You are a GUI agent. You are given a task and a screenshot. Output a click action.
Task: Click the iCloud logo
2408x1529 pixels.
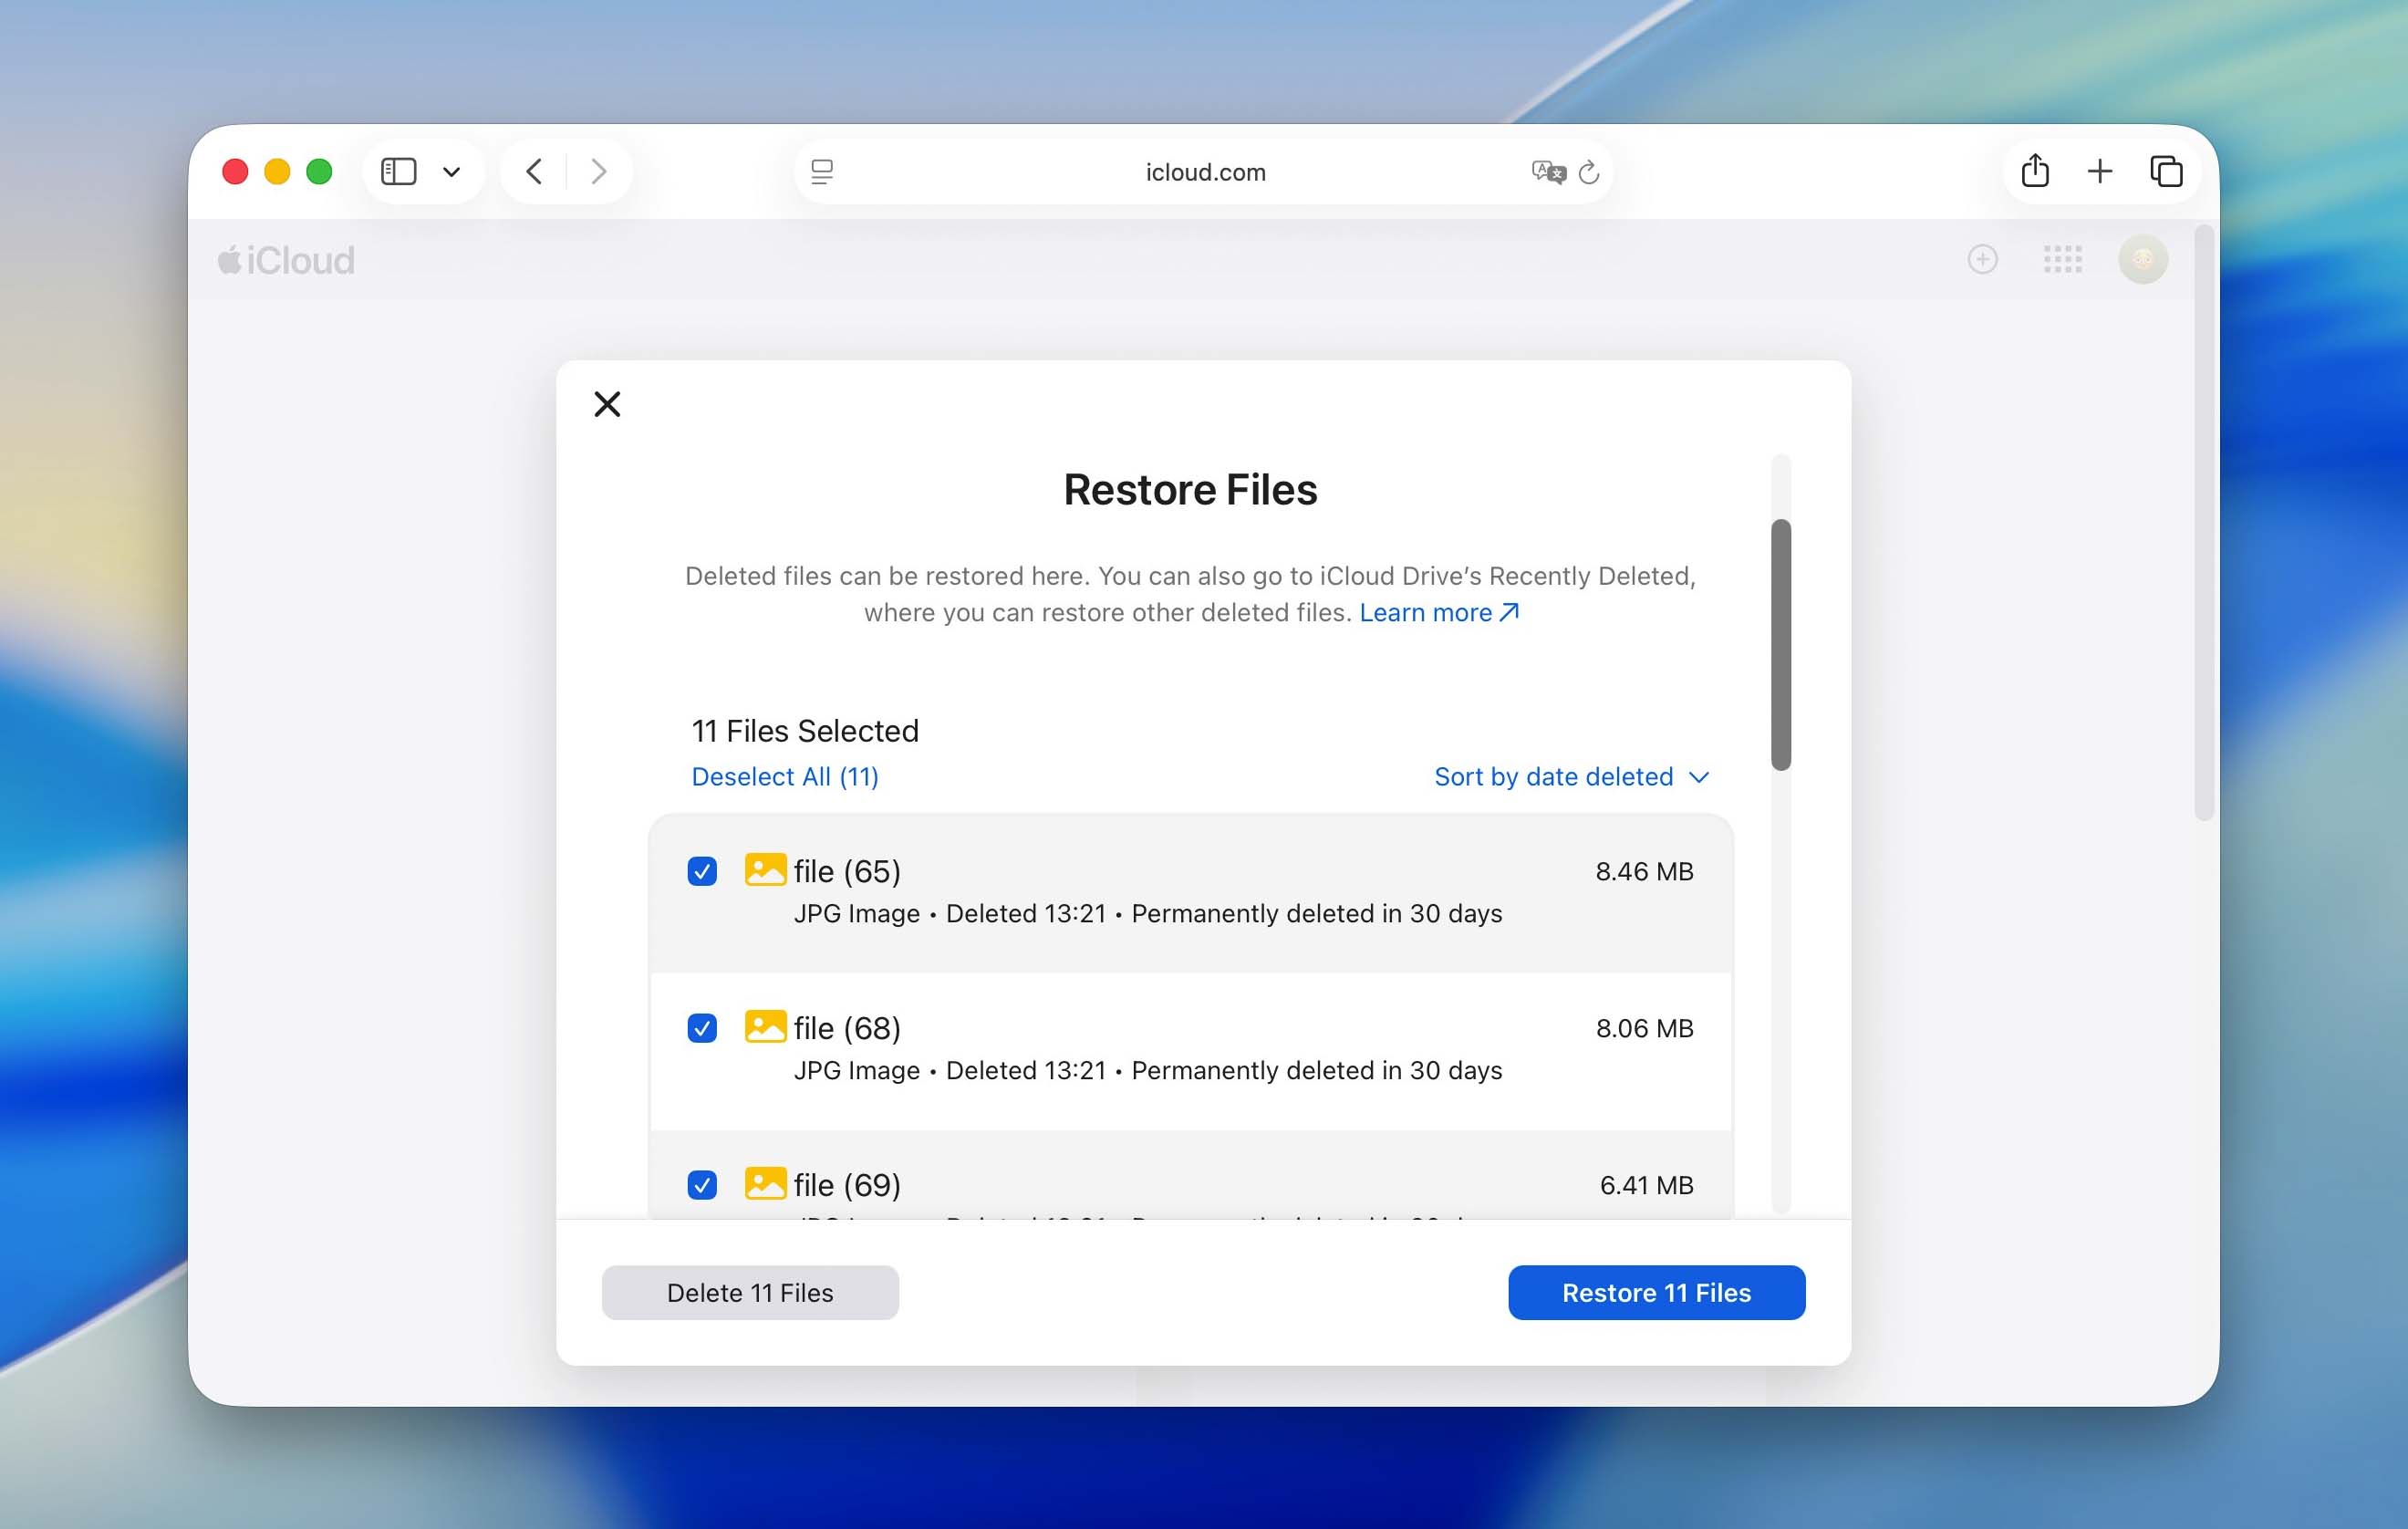[x=286, y=260]
